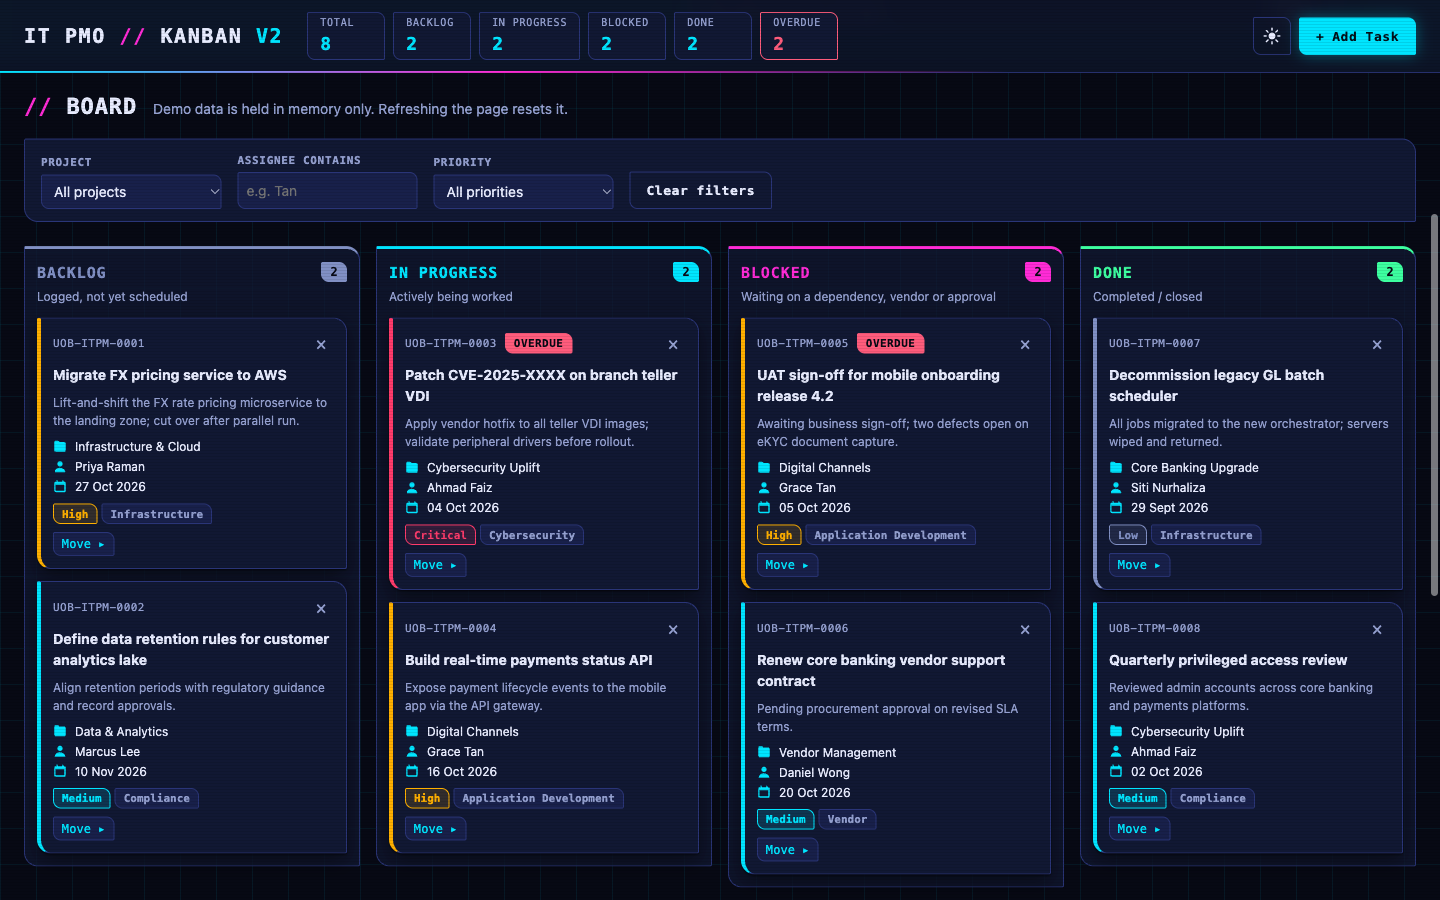Remove task UOB-ITPM-0002 using the X icon

point(321,609)
